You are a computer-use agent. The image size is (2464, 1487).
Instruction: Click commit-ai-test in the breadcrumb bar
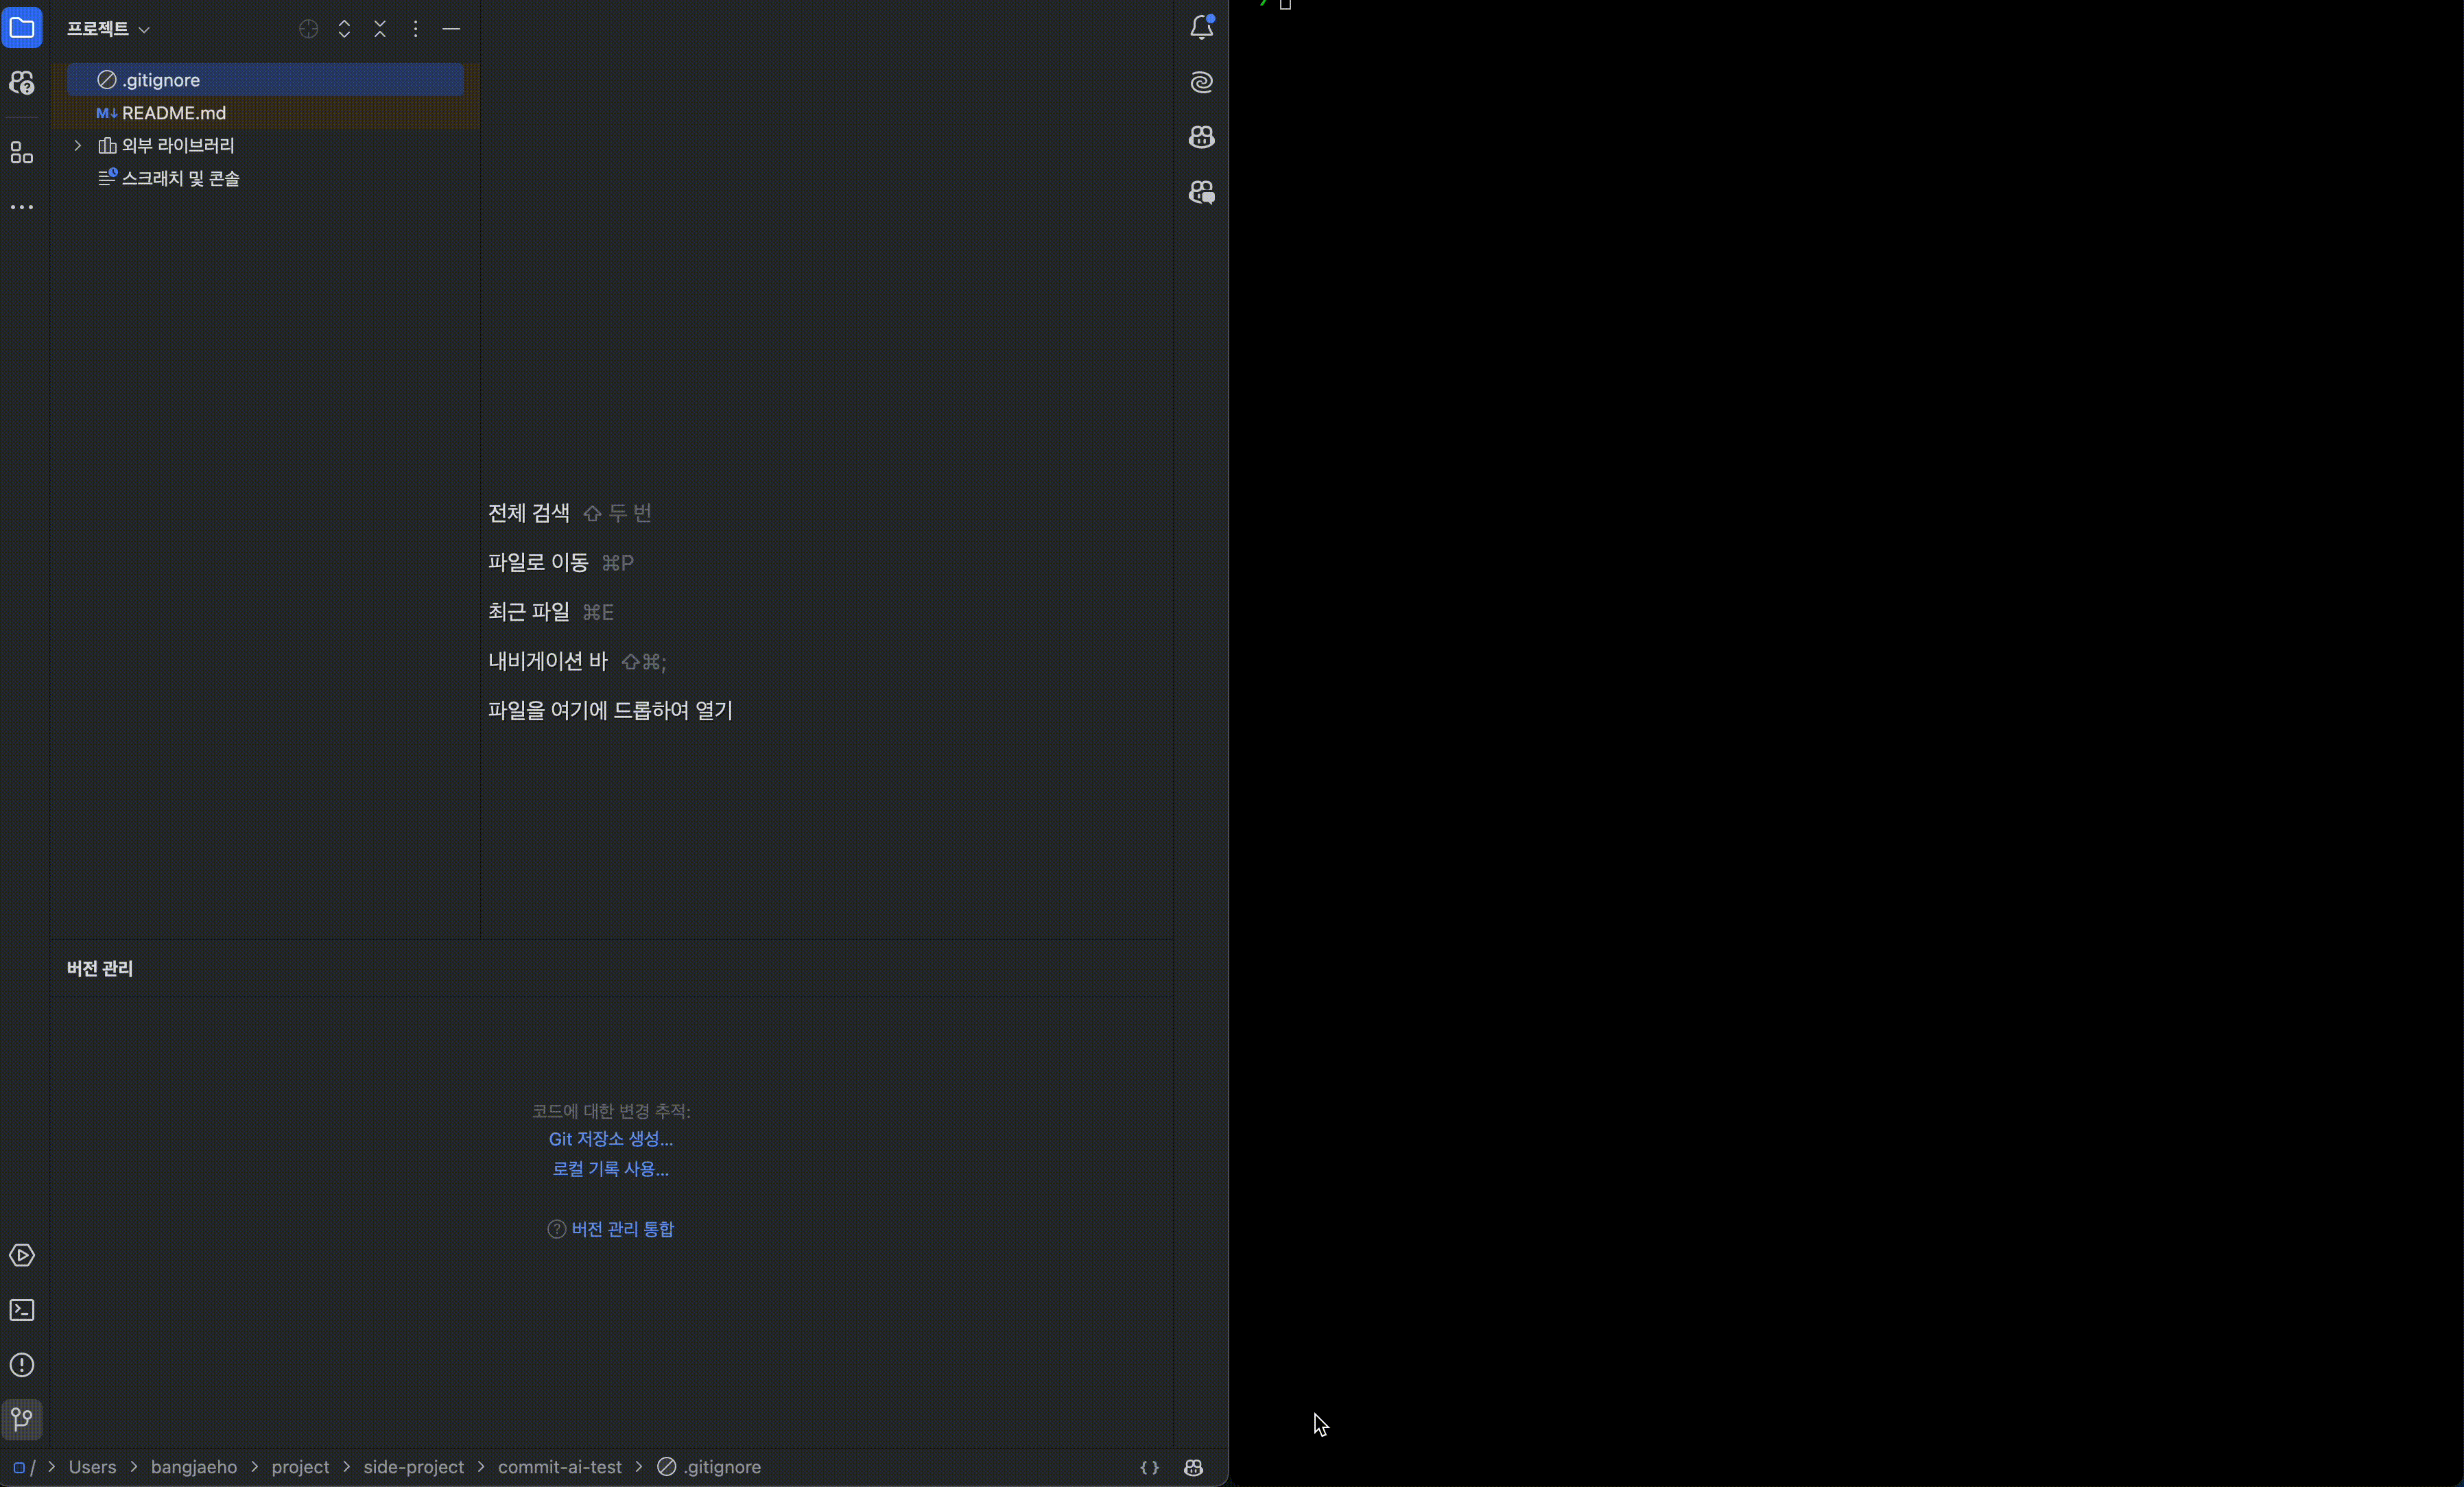click(559, 1467)
